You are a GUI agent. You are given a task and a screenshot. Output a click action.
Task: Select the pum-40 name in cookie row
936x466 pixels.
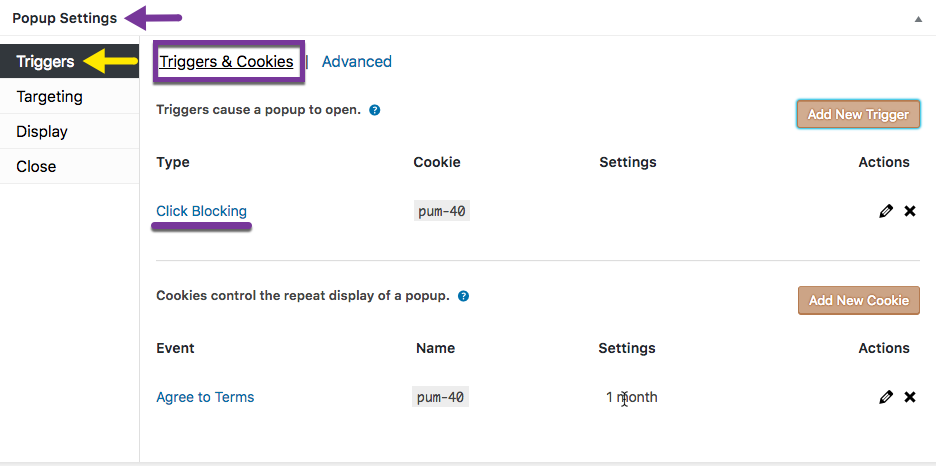441,397
